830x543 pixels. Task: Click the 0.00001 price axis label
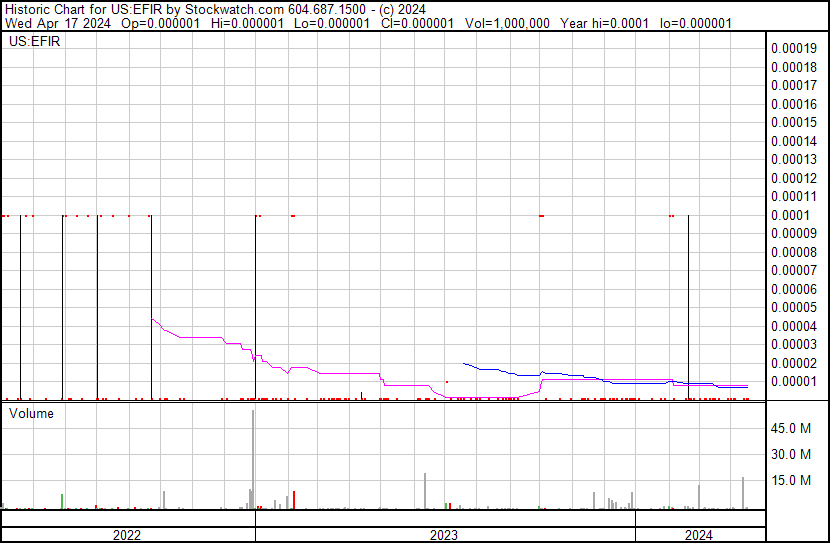coord(795,381)
